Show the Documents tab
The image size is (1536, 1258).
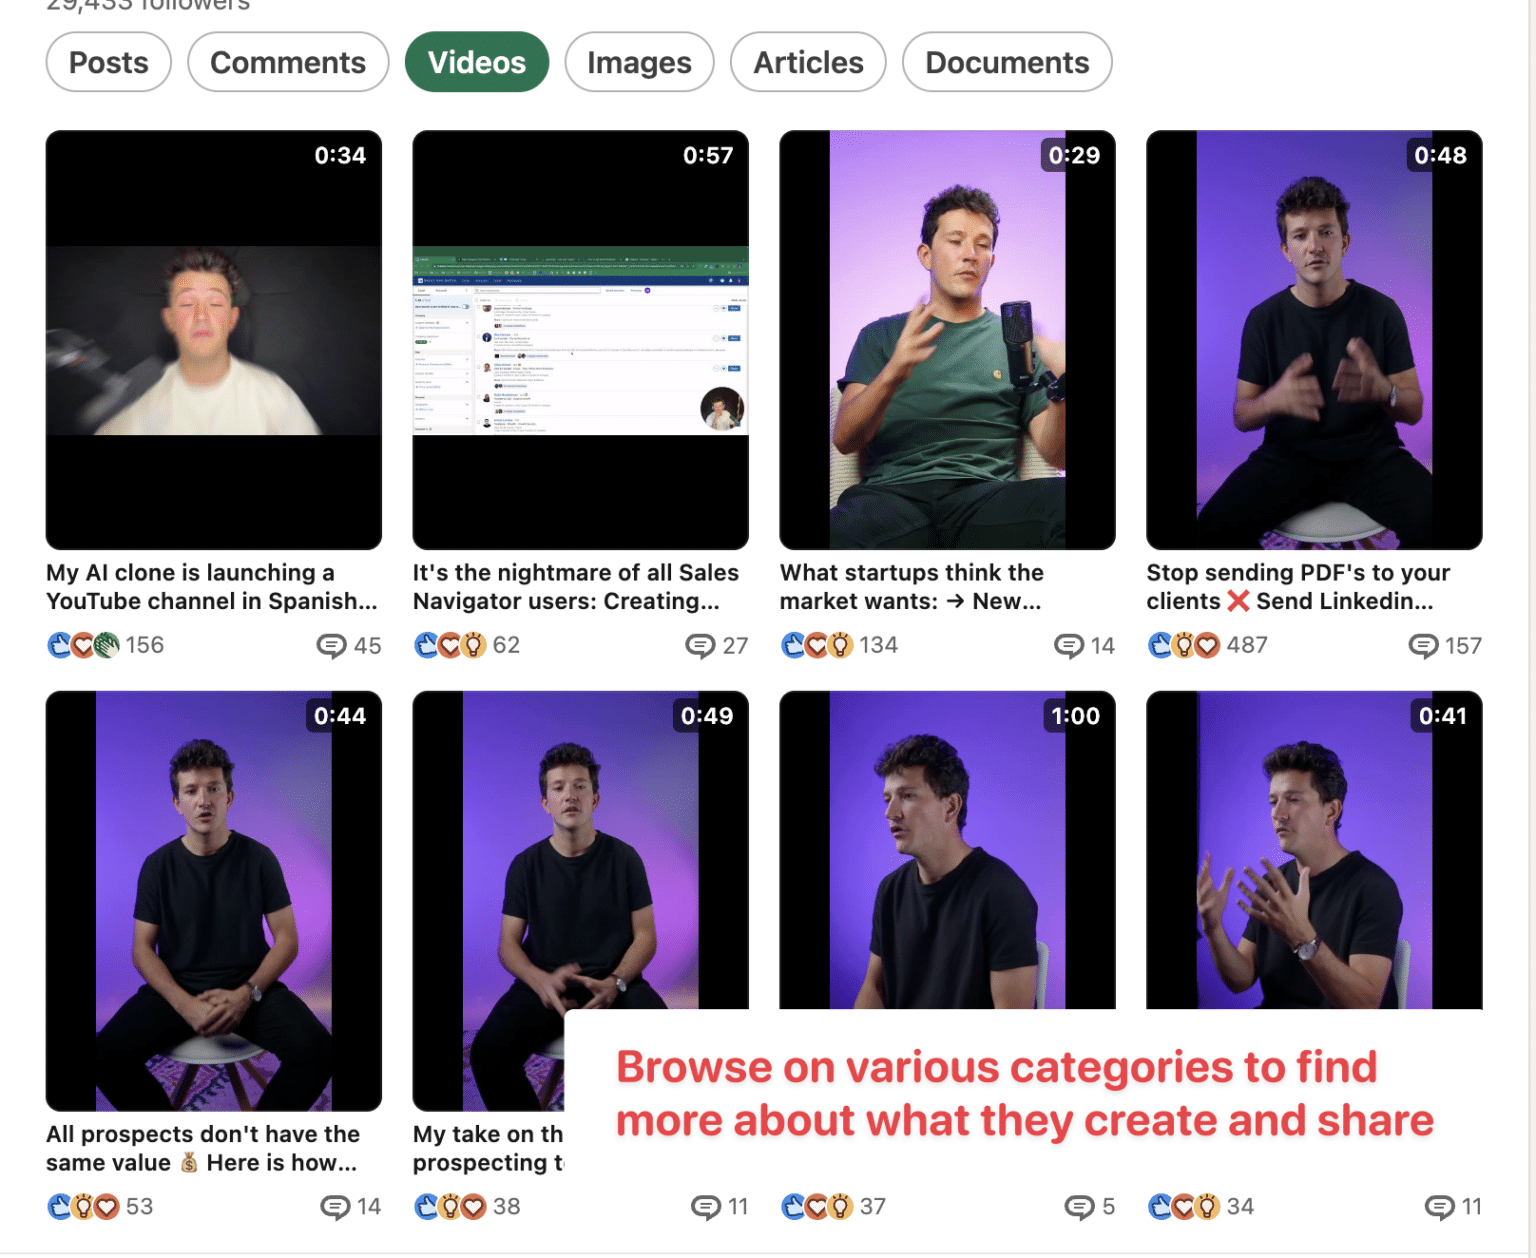[x=1006, y=62]
